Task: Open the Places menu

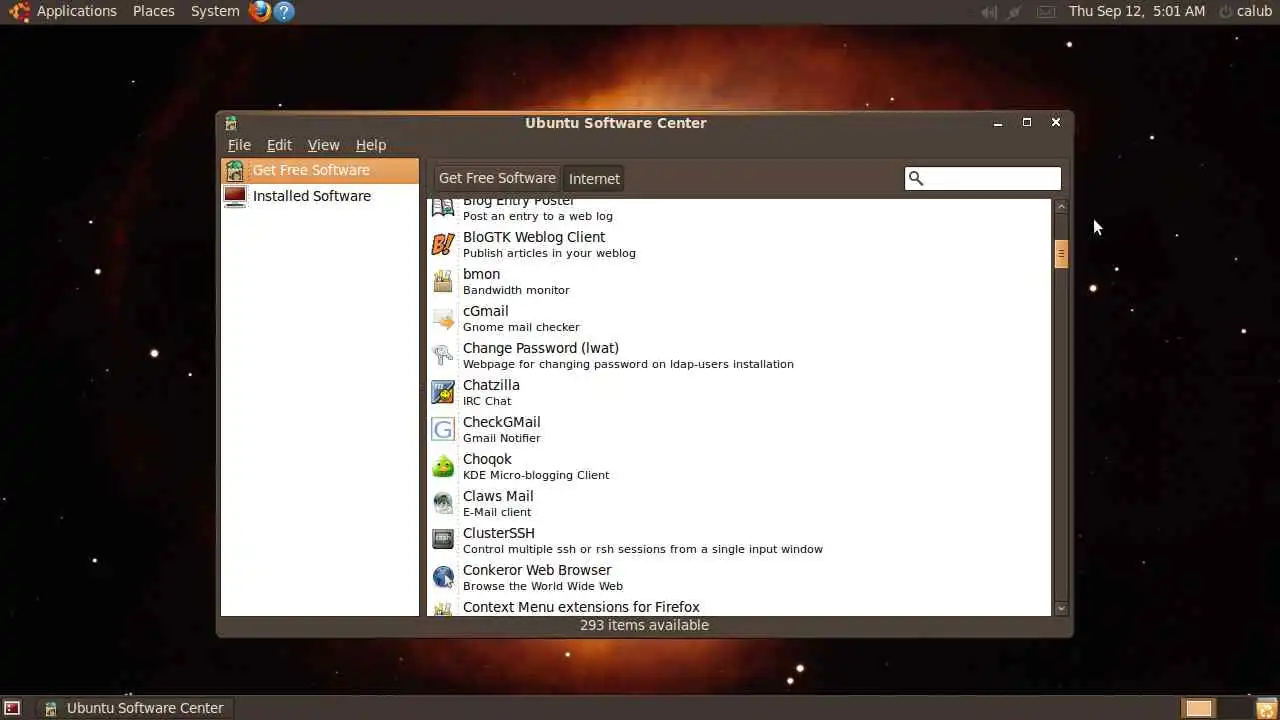Action: pos(154,11)
